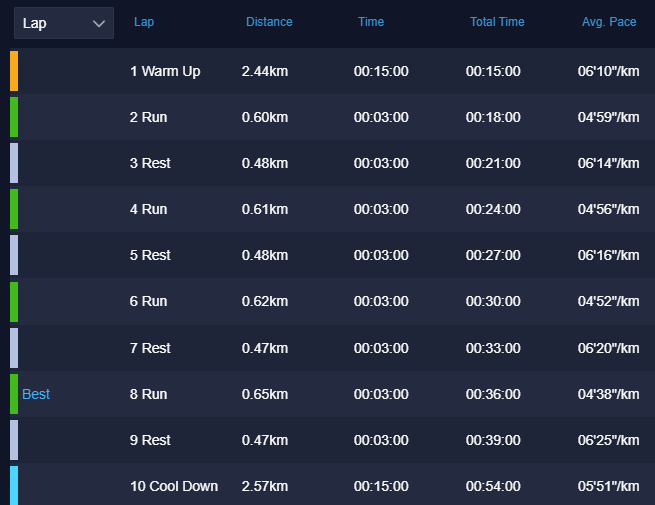Click the 00:30:00 total time cell

[x=493, y=301]
